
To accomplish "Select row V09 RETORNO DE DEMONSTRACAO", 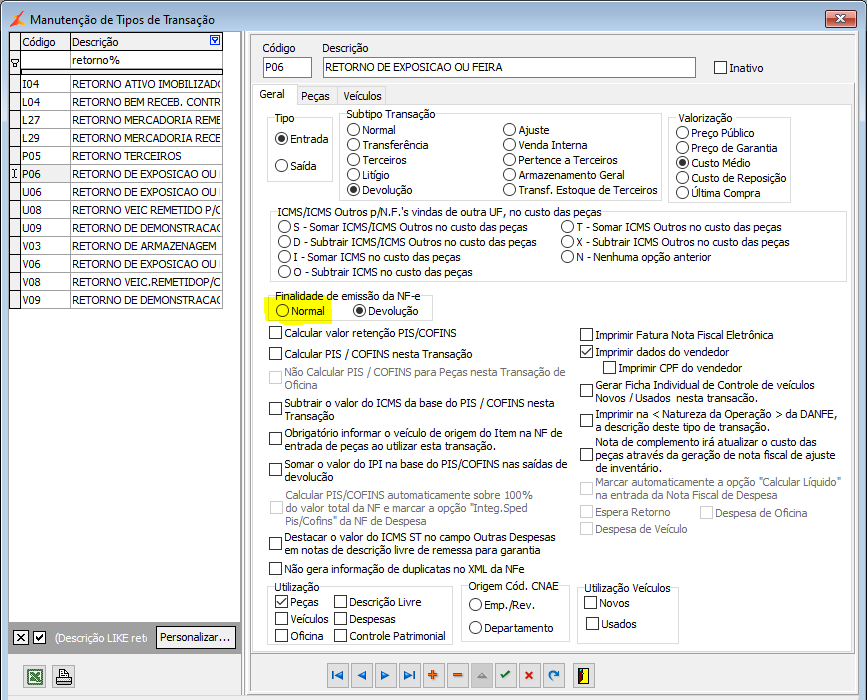I will click(x=117, y=300).
